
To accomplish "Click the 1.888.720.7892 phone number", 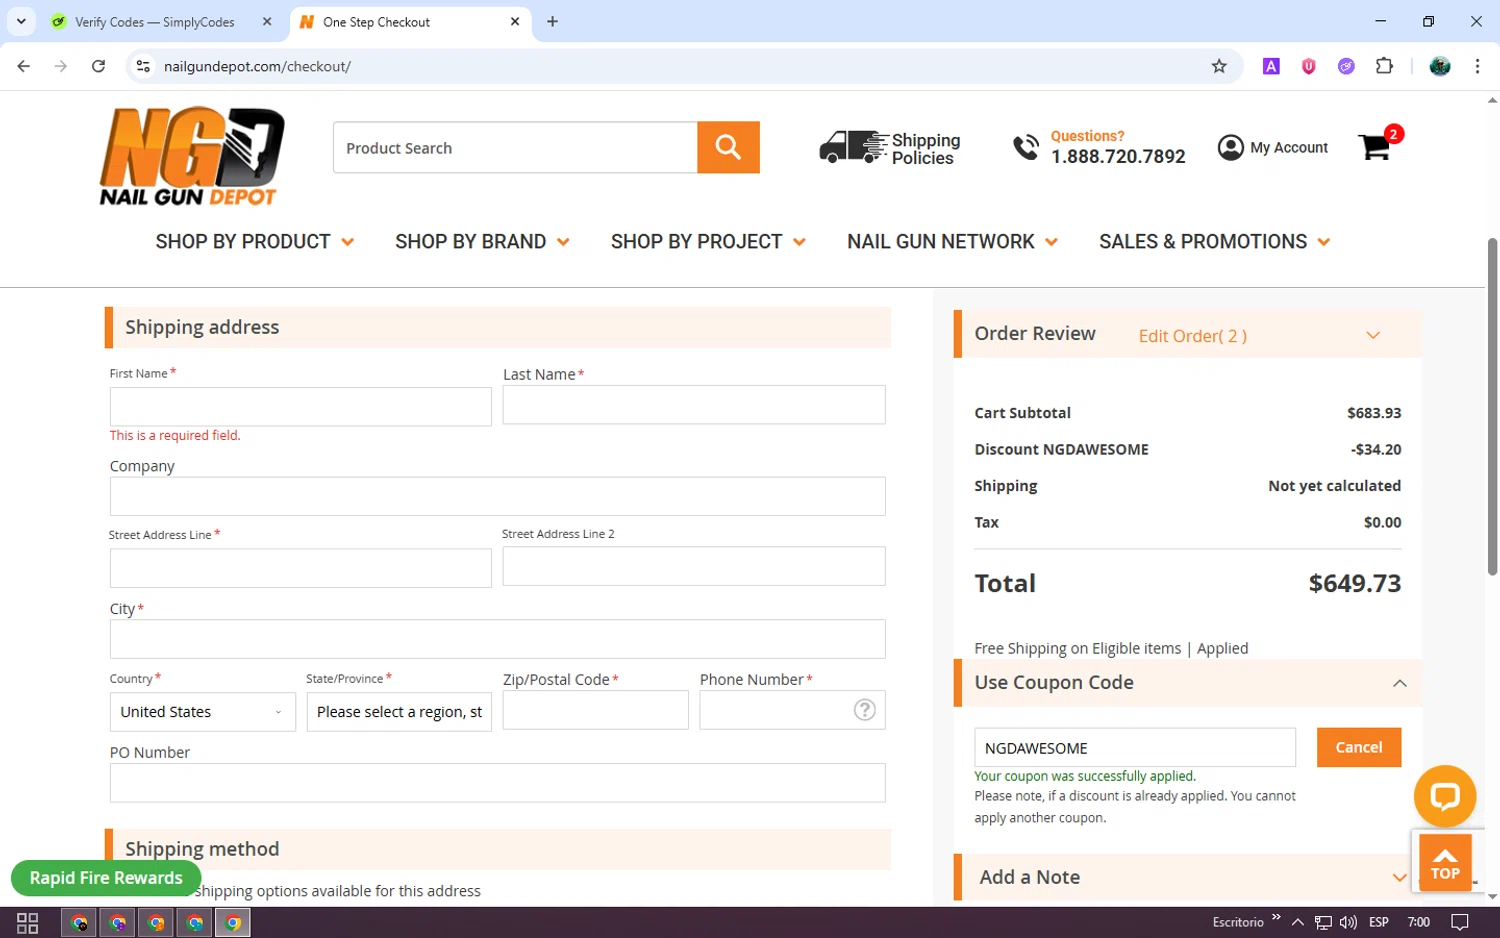I will point(1118,156).
